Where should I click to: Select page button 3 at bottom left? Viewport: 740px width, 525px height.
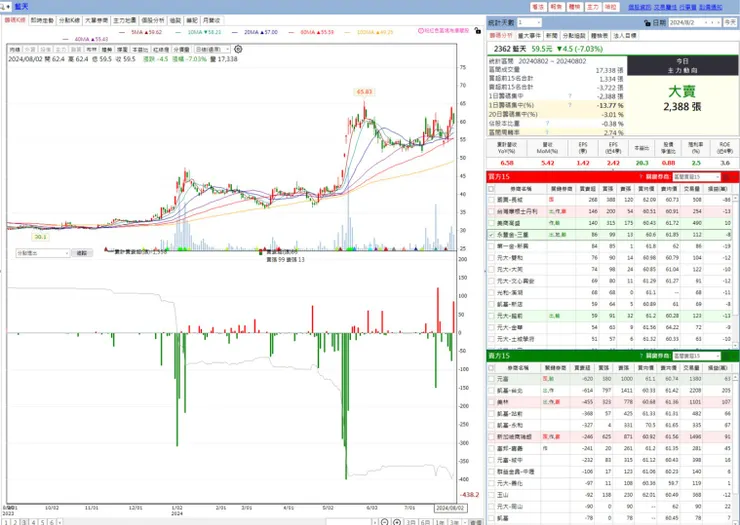25,522
